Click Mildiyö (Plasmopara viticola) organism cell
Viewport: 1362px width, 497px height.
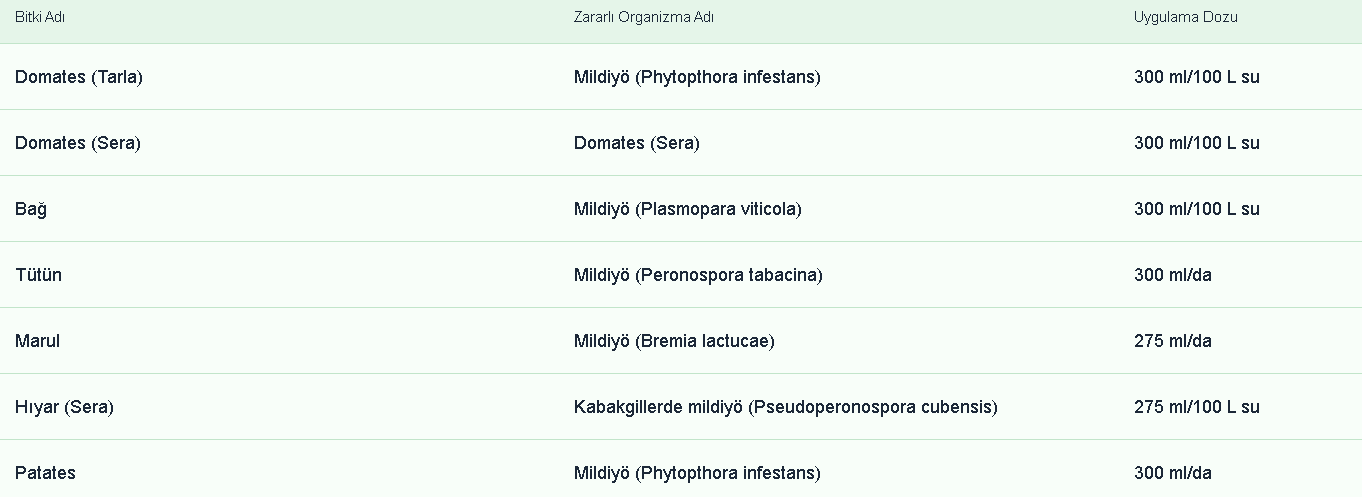click(687, 209)
